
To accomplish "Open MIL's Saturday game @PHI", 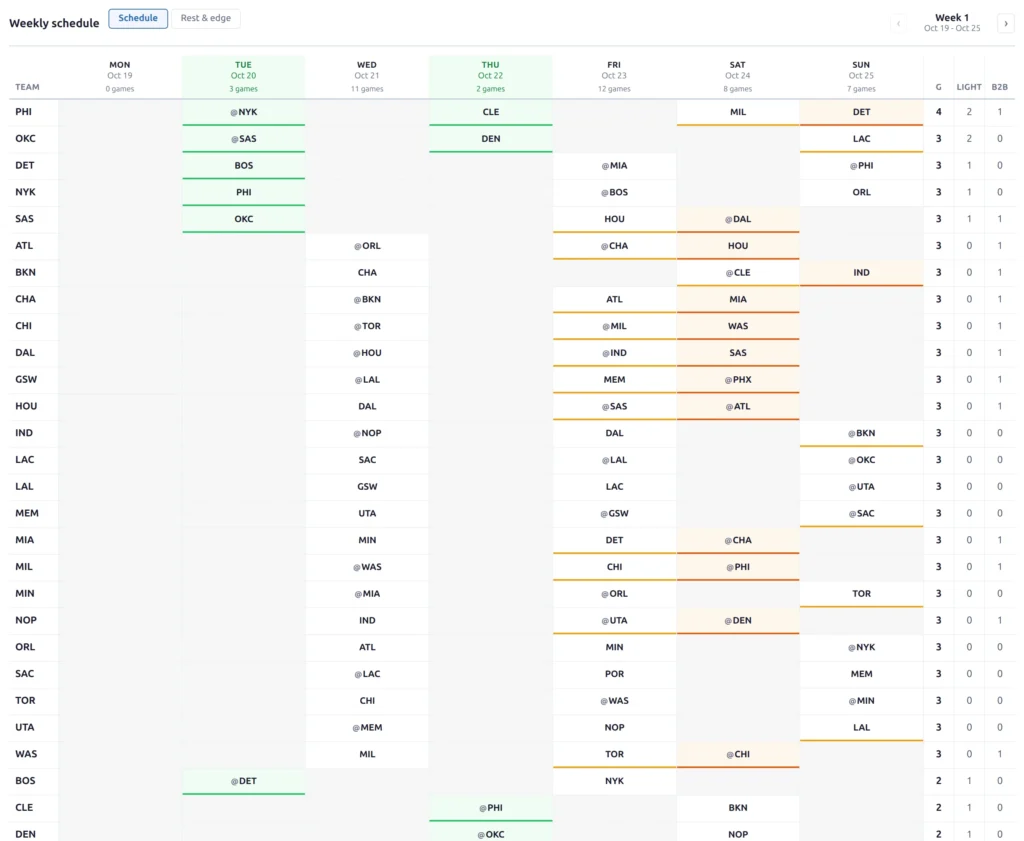I will coord(738,567).
